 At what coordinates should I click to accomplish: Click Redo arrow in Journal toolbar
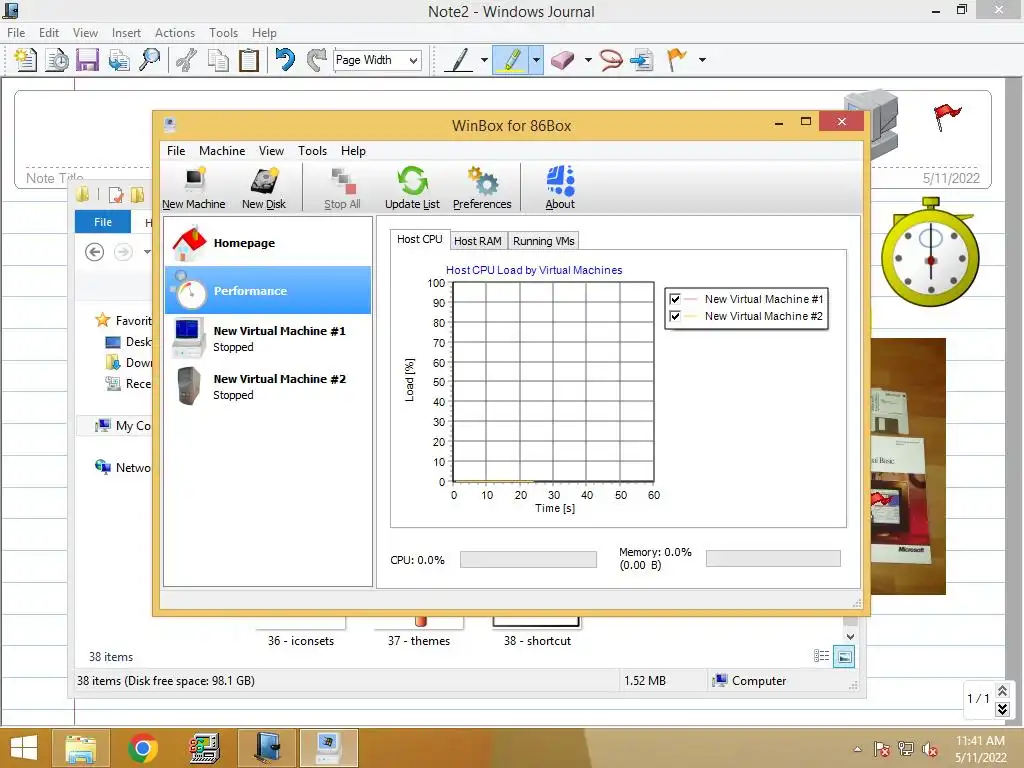point(317,60)
